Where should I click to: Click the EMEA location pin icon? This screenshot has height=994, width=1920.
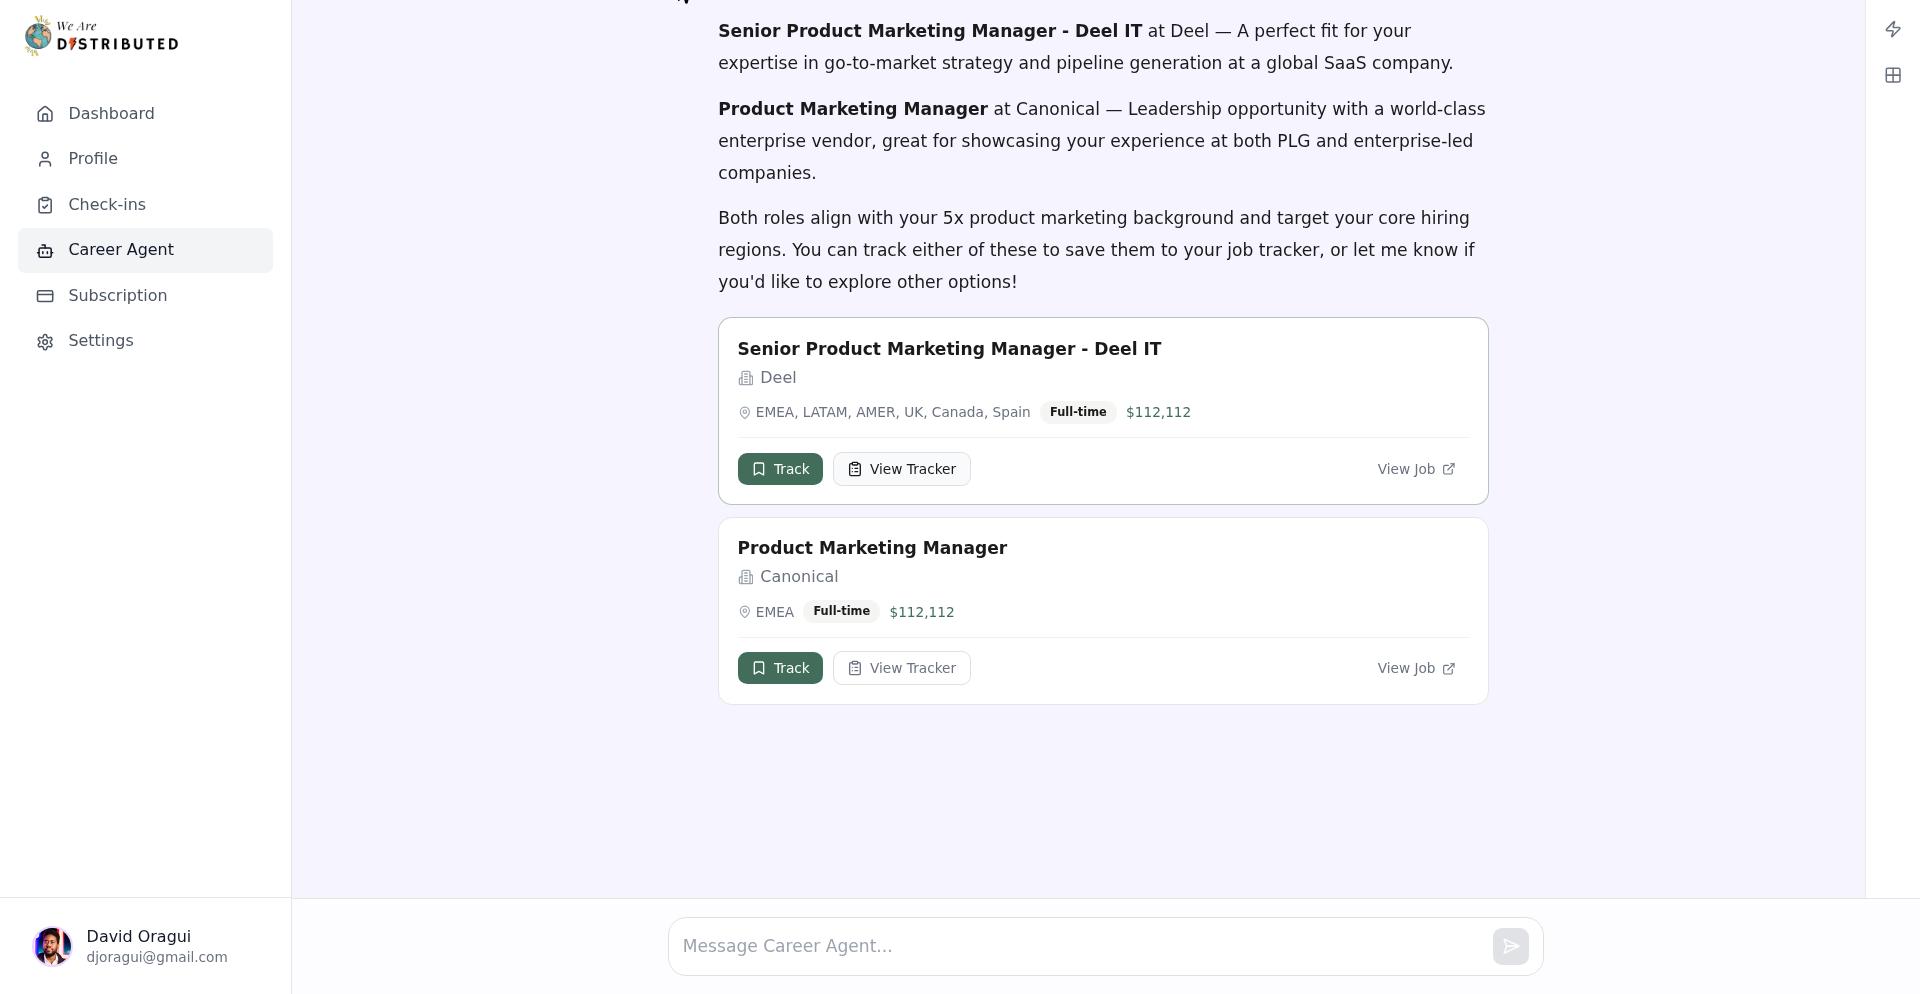[745, 612]
